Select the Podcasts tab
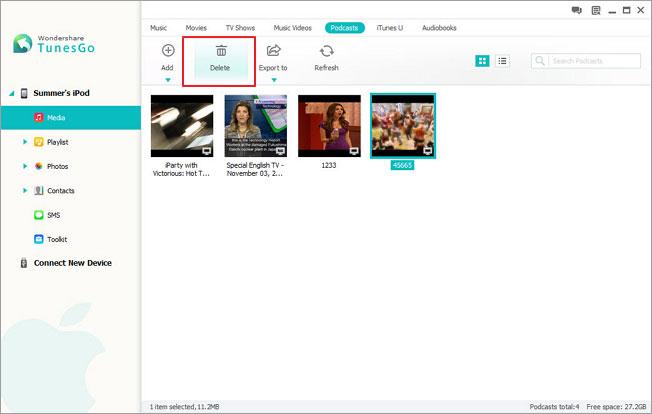This screenshot has width=652, height=414. [344, 28]
